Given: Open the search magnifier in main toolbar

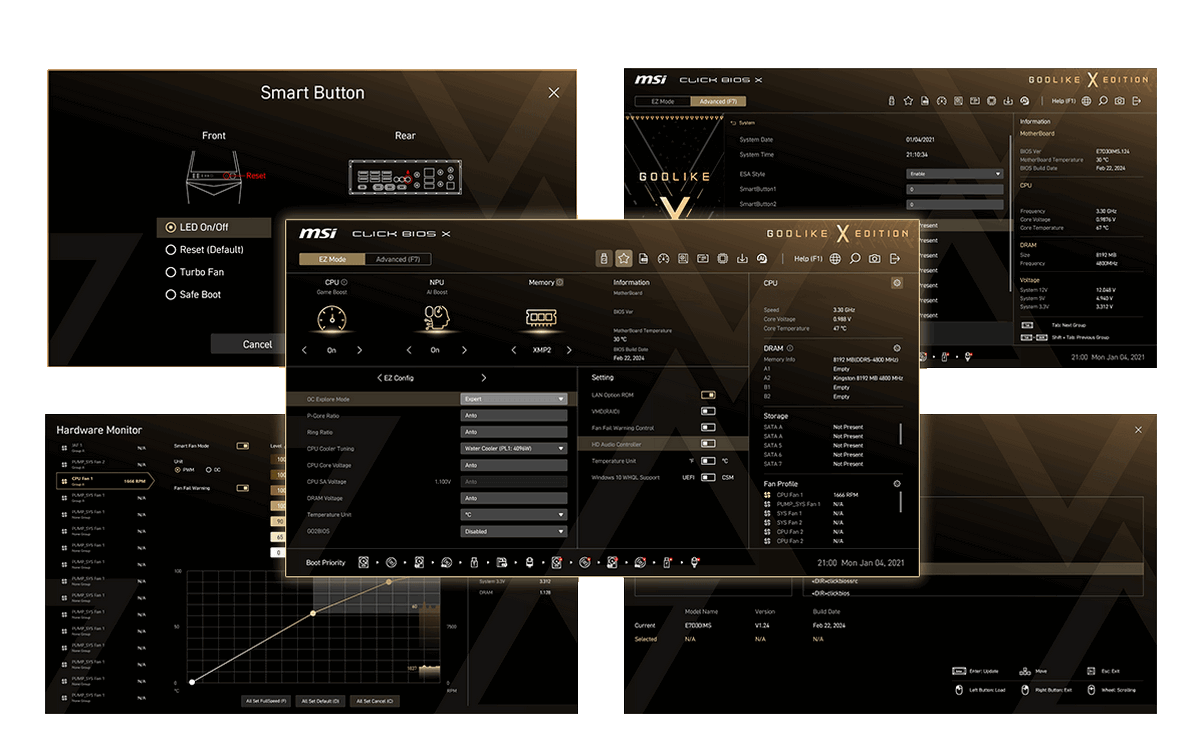Looking at the screenshot, I should coord(855,259).
